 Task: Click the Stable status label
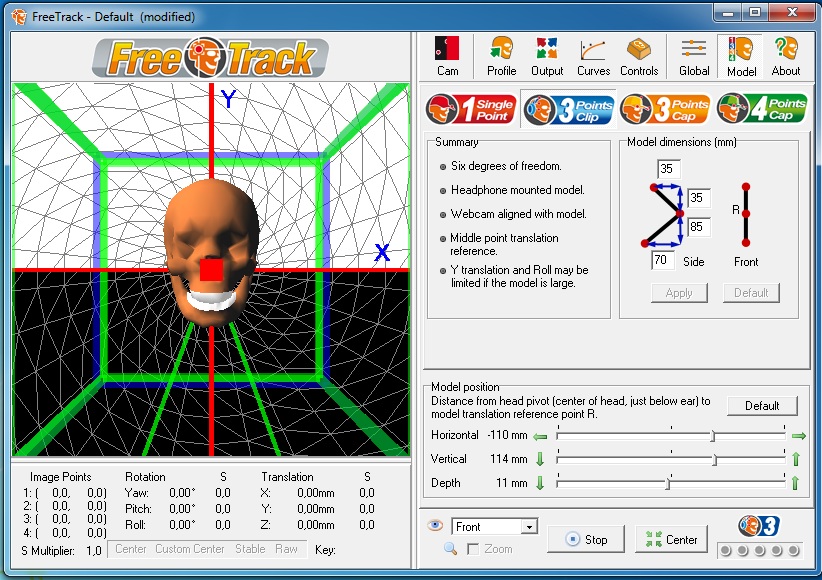(250, 549)
